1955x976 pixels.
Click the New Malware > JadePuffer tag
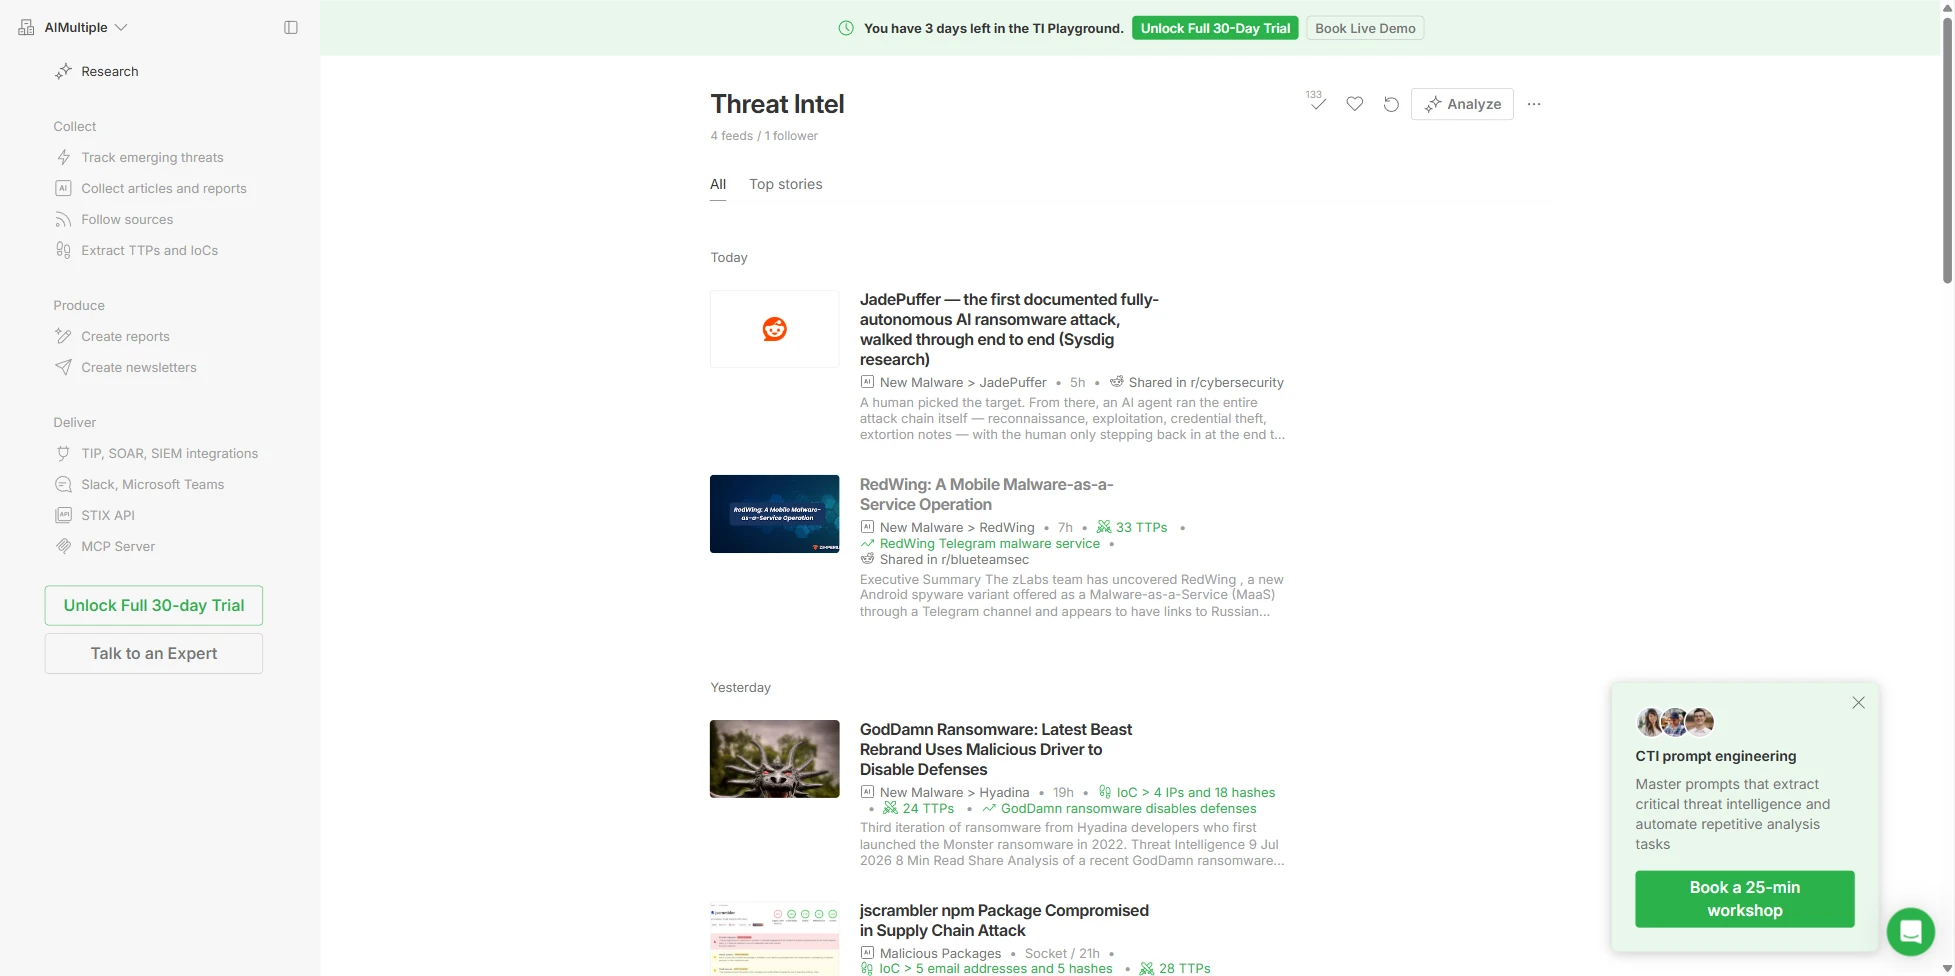tap(963, 382)
